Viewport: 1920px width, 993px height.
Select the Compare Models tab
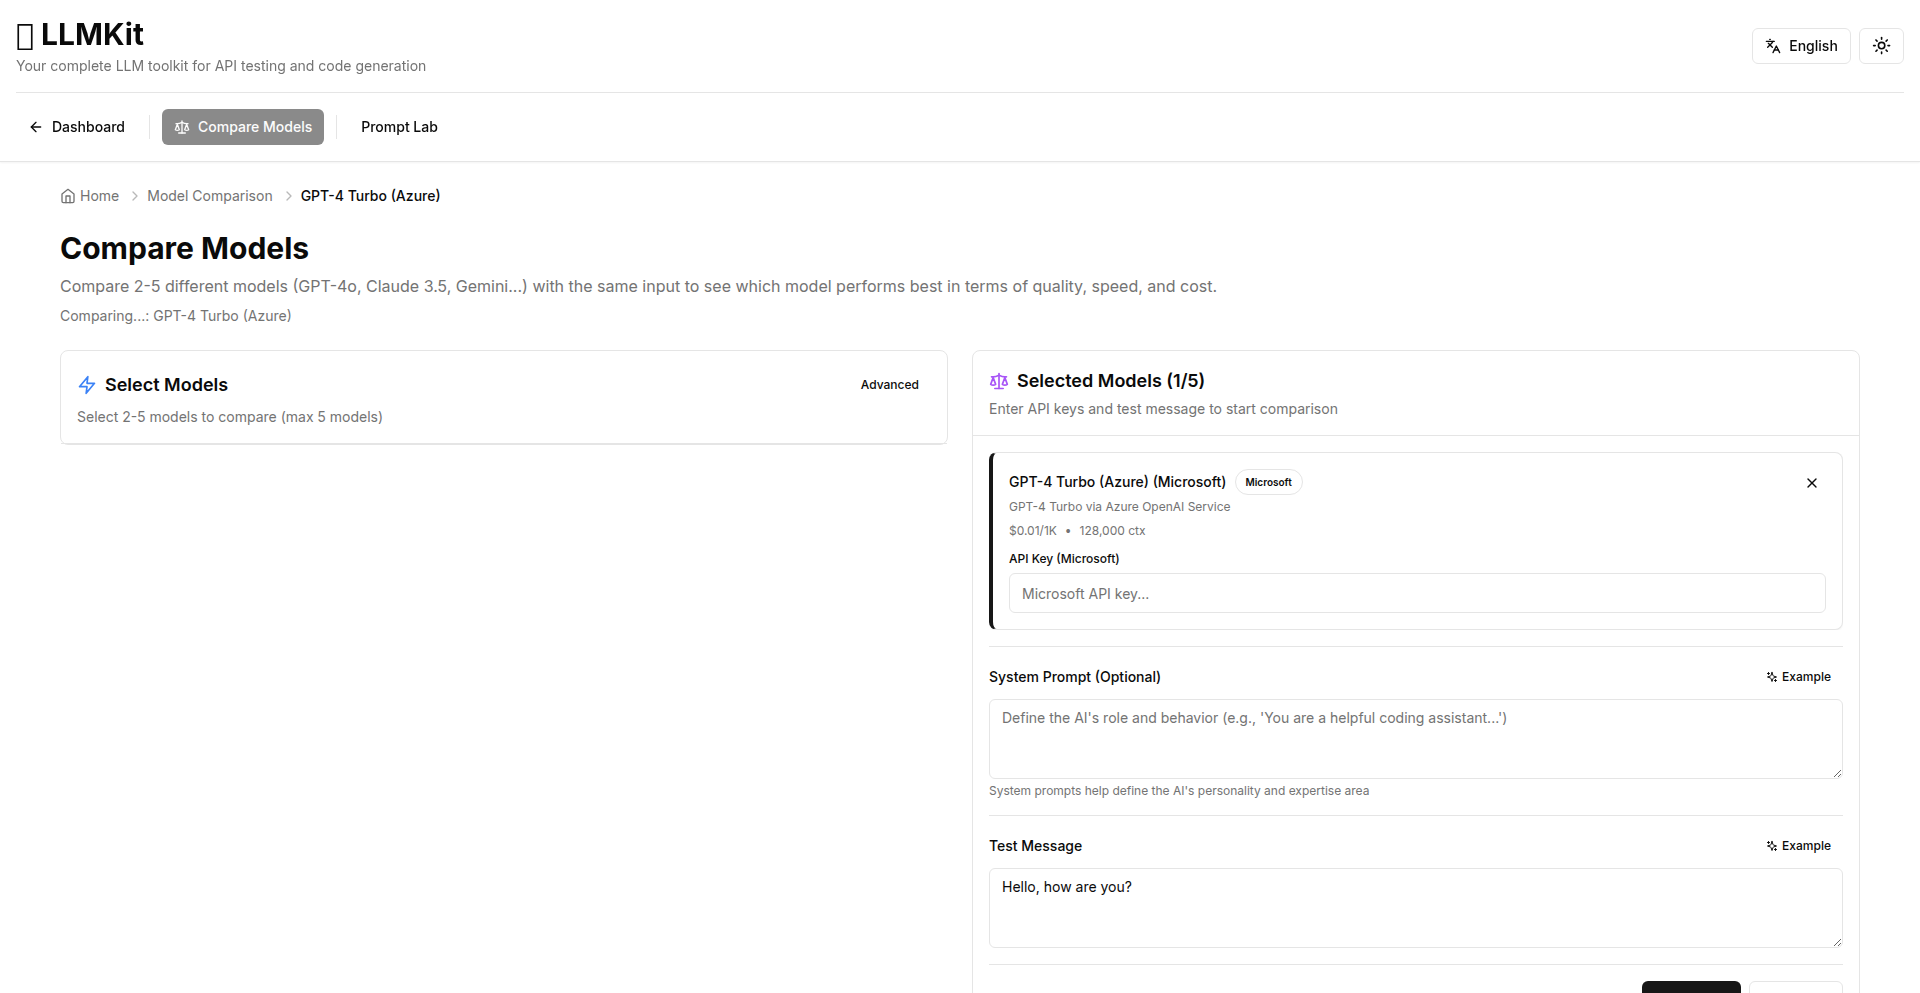[243, 127]
